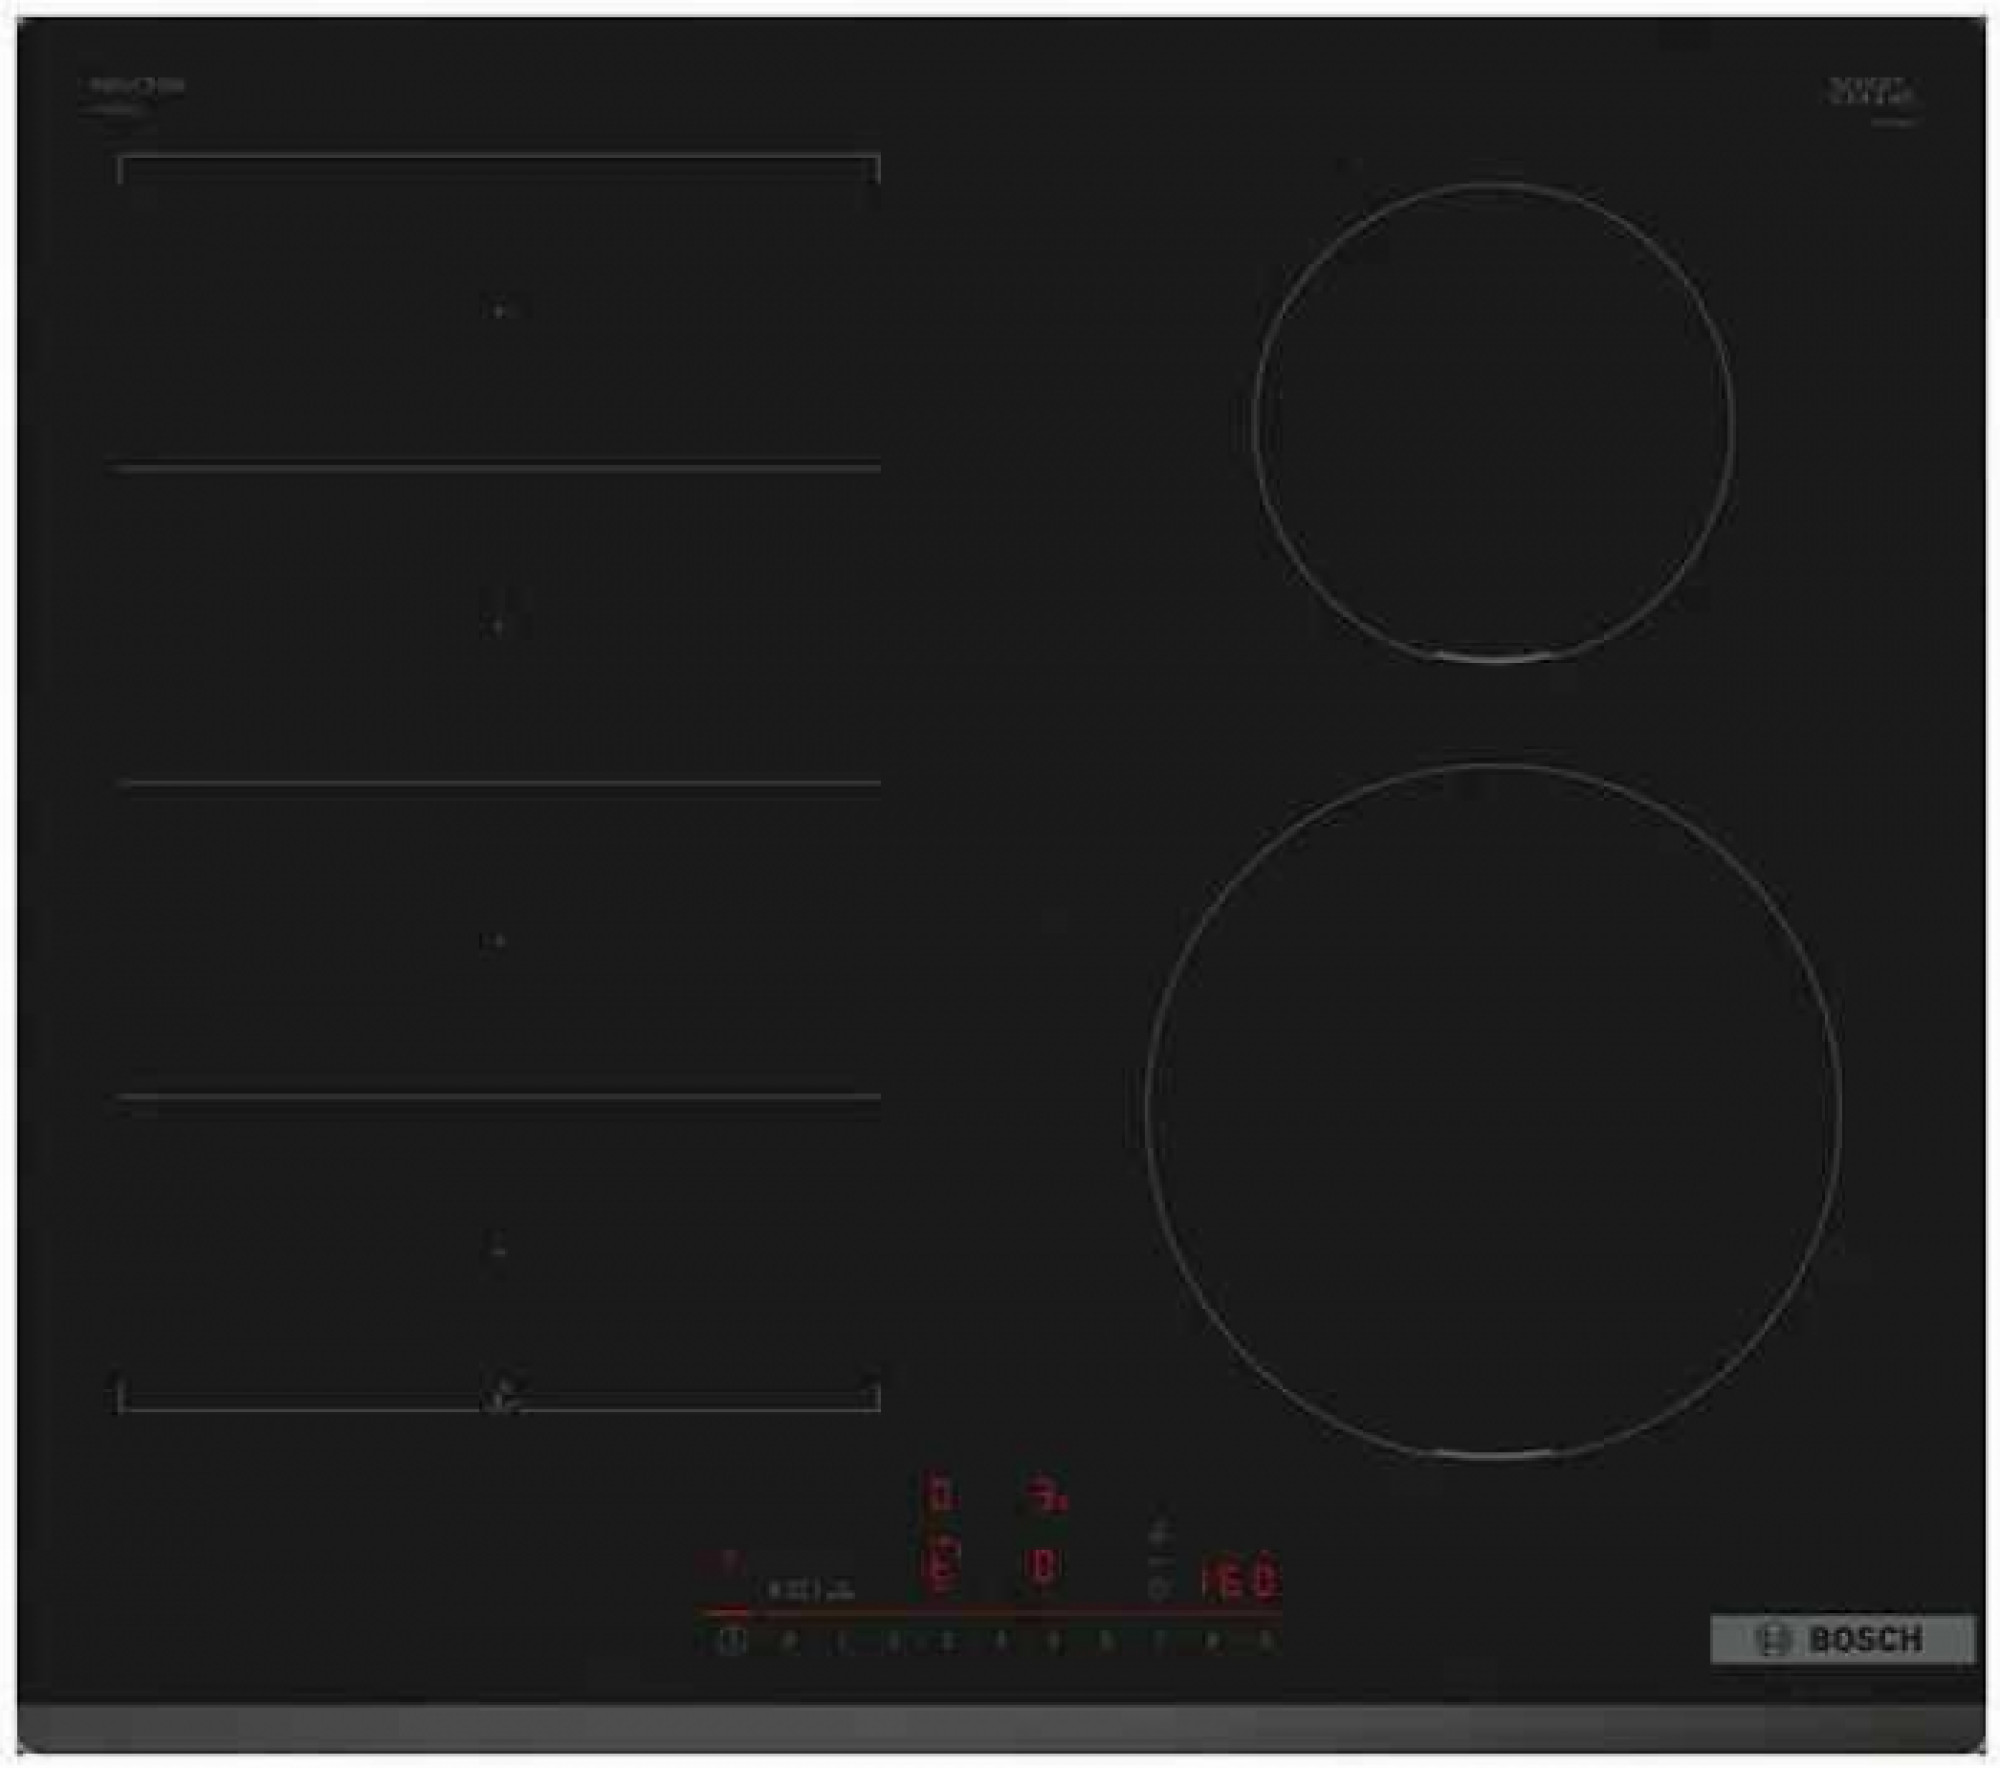
Task: Tap the small upper round cooking zone
Action: [1493, 421]
